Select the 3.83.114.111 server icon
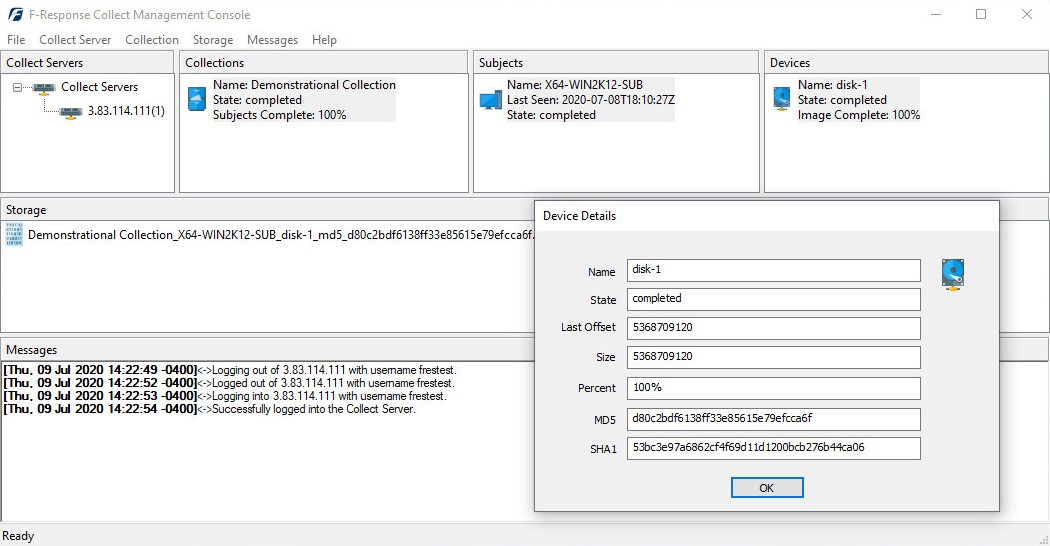This screenshot has width=1050, height=546. tap(70, 111)
